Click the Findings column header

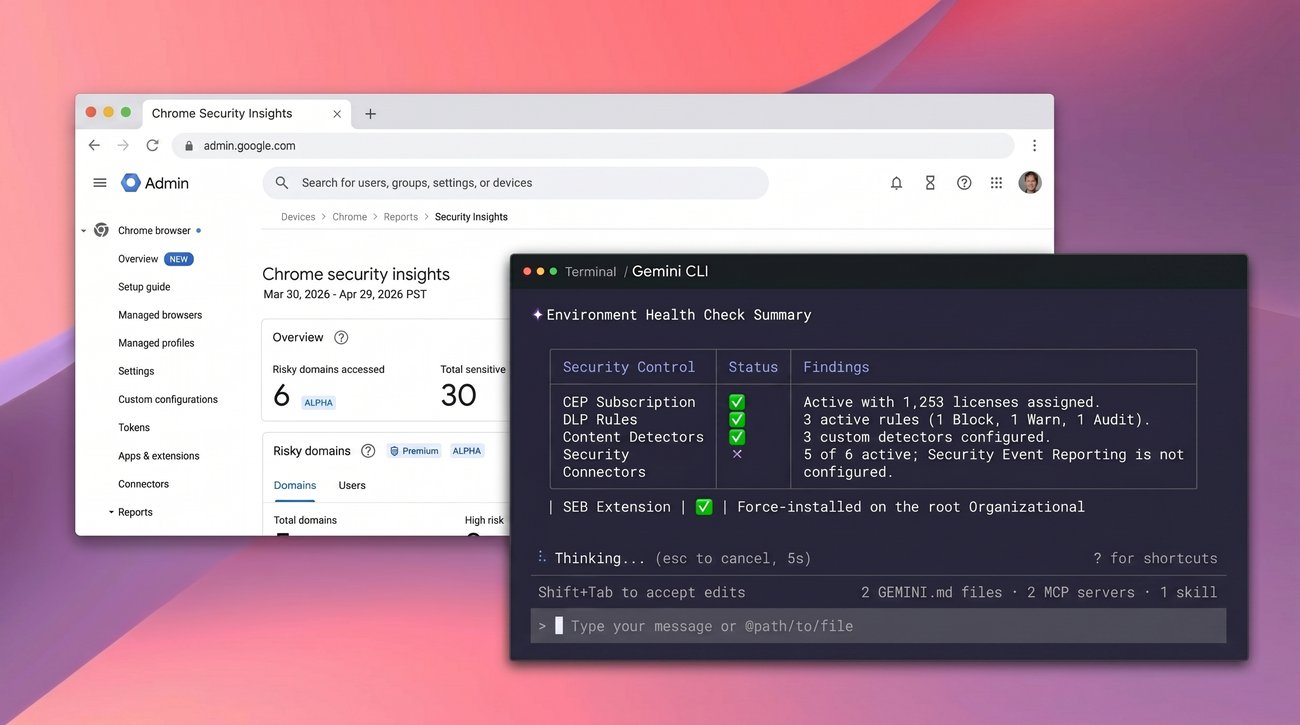click(836, 367)
